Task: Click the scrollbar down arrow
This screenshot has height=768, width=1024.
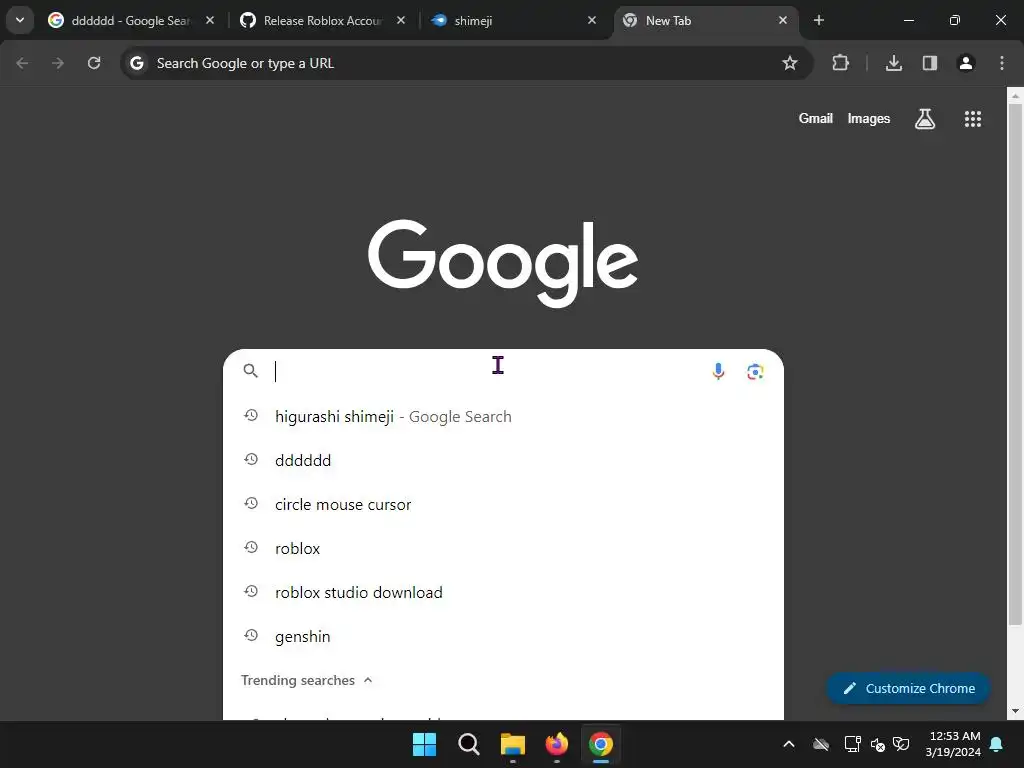Action: (1015, 711)
